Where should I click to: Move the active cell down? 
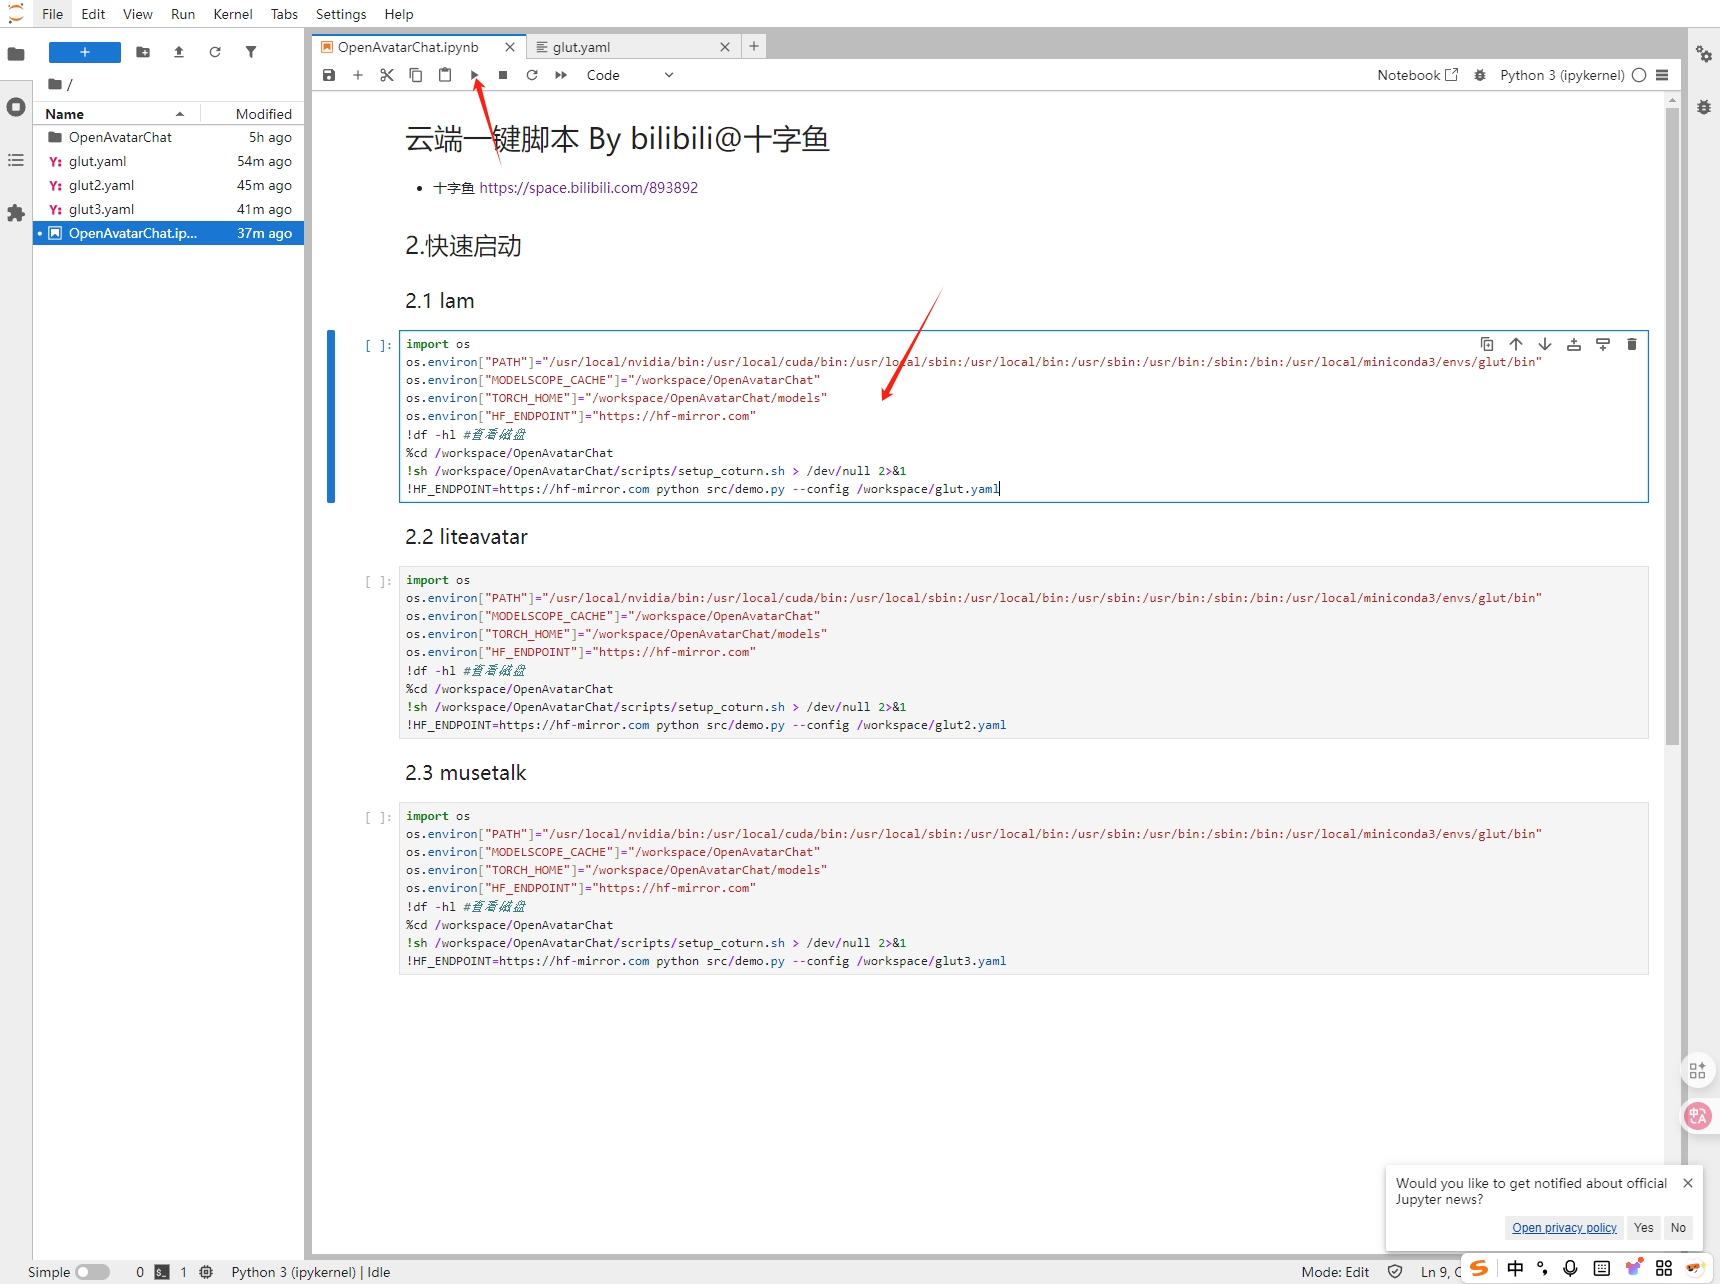[1545, 344]
